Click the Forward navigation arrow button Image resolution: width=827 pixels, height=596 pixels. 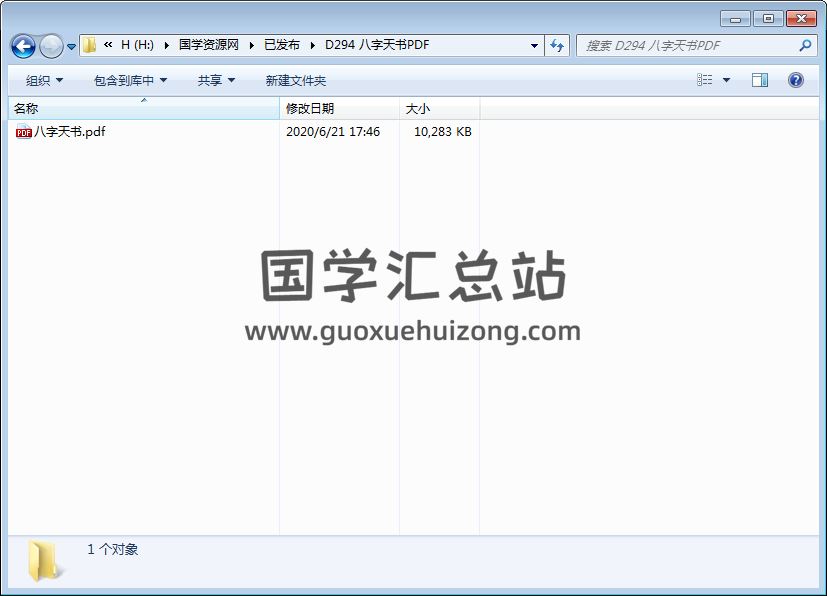[x=50, y=46]
